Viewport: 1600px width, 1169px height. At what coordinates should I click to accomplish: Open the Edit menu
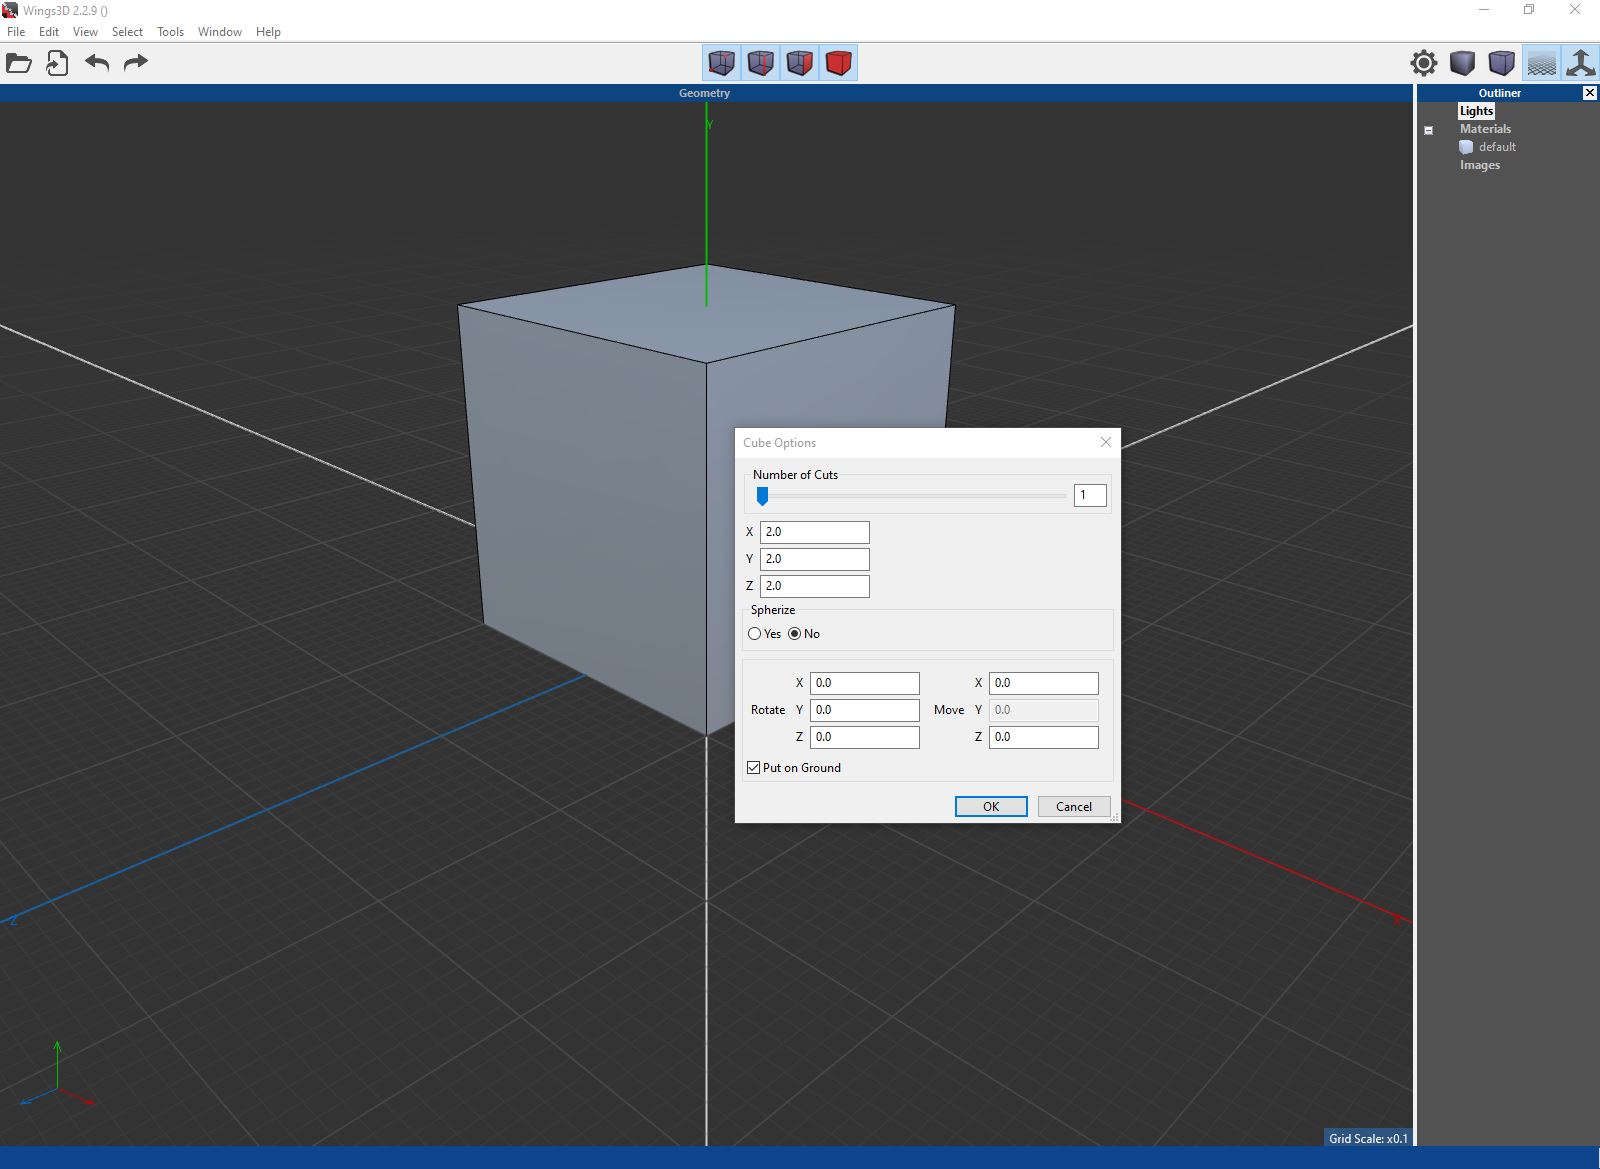click(49, 32)
